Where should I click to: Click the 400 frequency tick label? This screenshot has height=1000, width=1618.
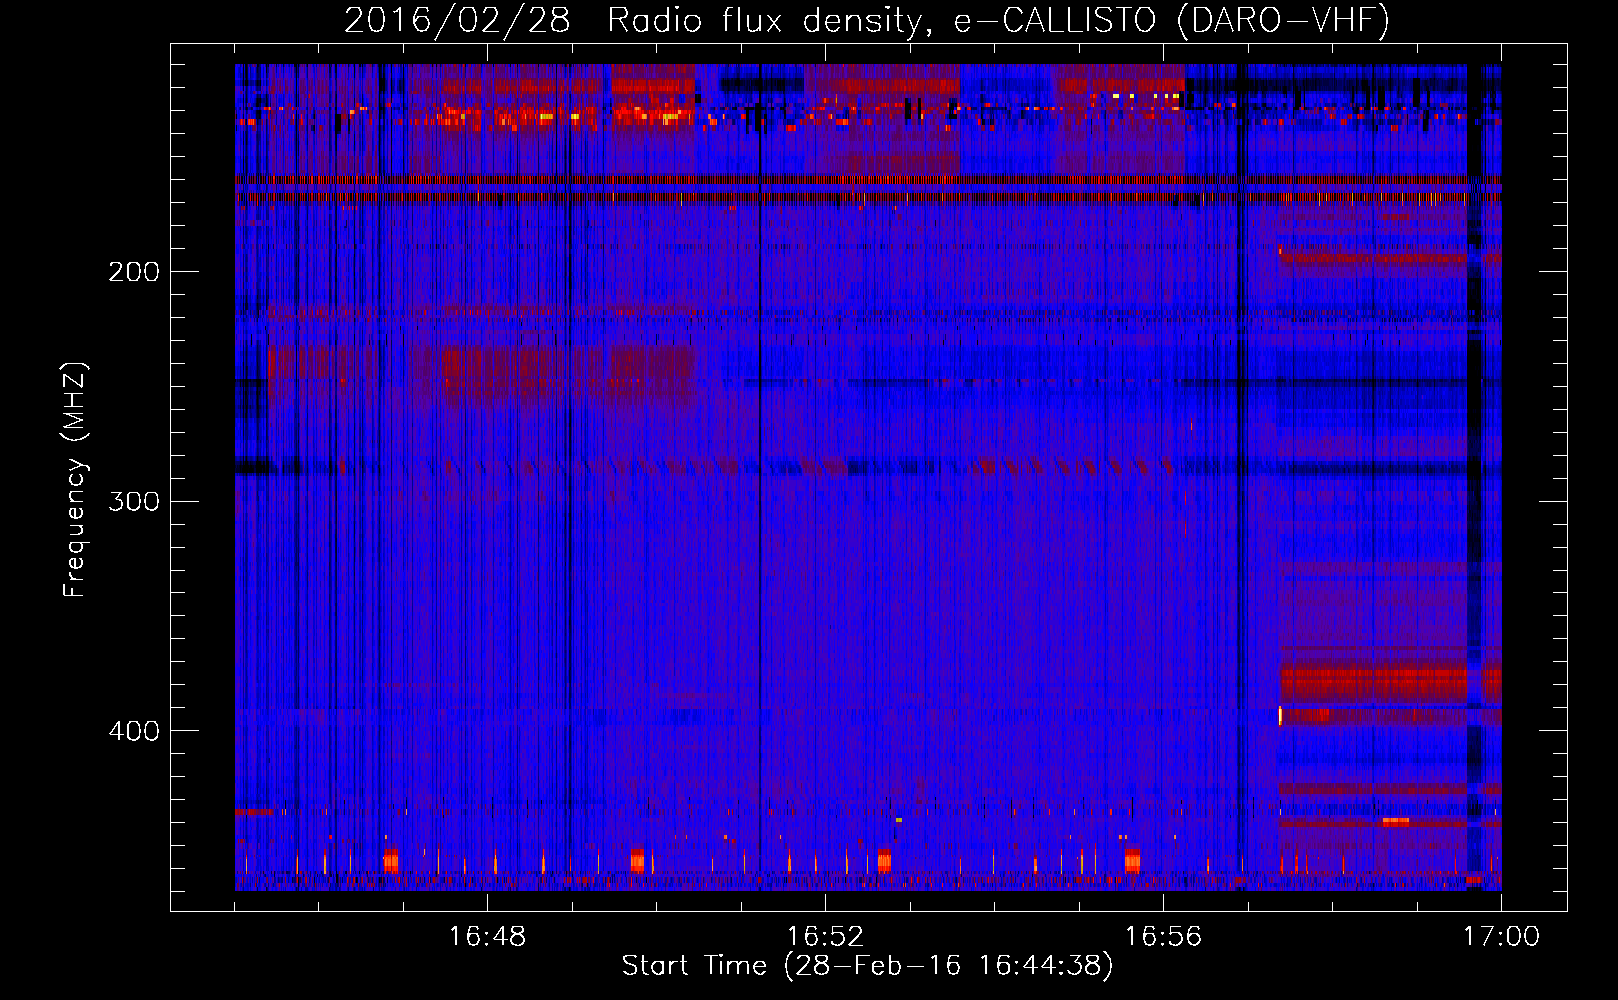coord(134,731)
